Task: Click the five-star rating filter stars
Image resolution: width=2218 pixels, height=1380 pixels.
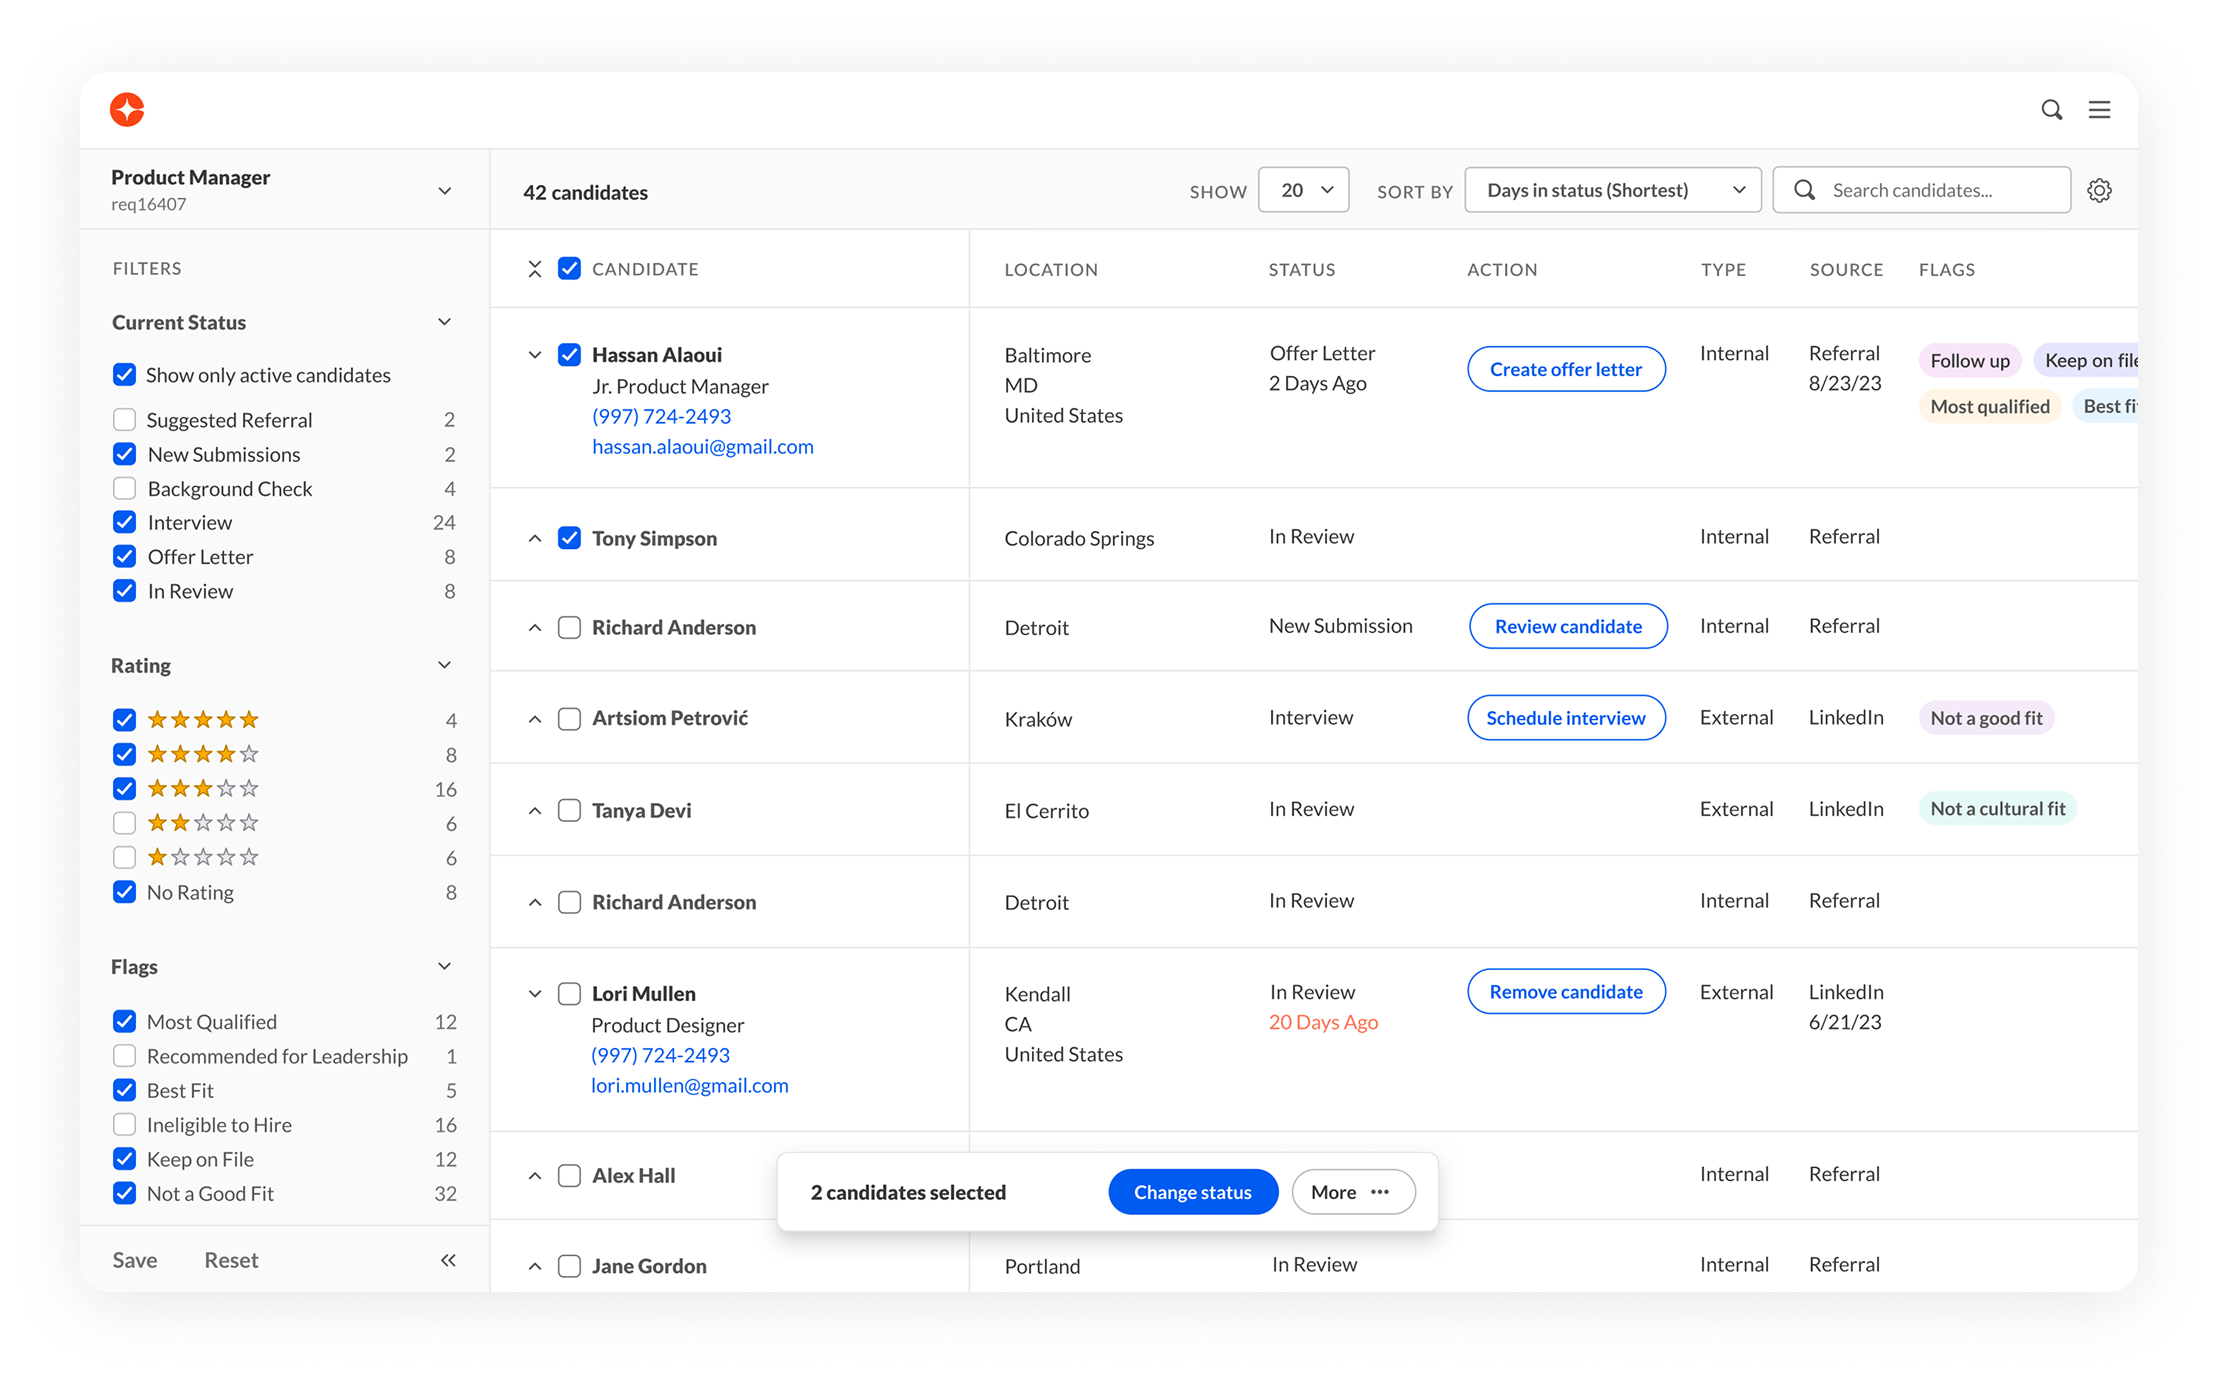Action: pos(203,720)
